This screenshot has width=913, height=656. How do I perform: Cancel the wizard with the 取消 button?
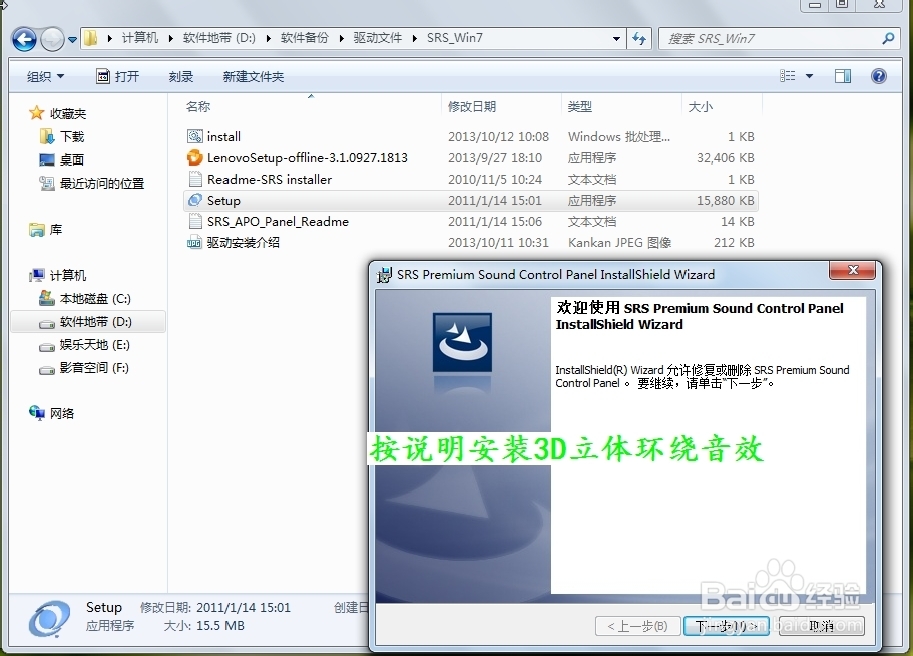pos(820,626)
